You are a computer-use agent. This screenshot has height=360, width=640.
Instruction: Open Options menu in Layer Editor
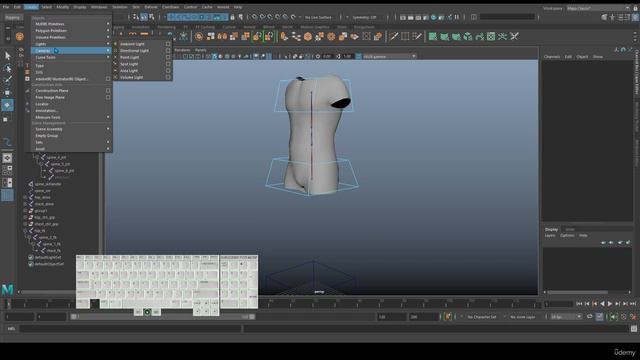[x=567, y=236]
